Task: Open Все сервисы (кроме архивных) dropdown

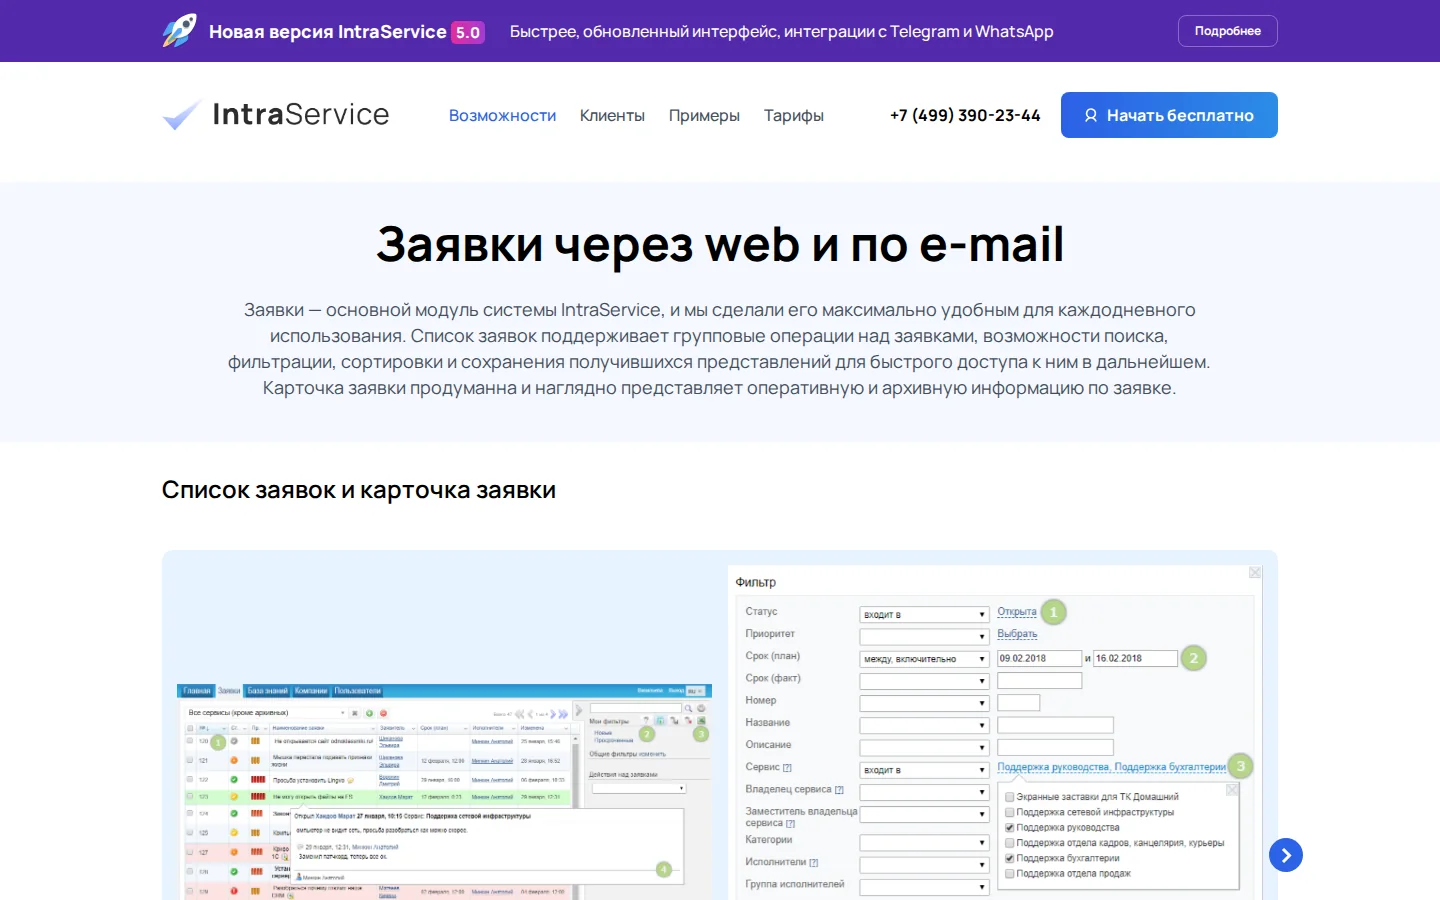Action: tap(266, 713)
